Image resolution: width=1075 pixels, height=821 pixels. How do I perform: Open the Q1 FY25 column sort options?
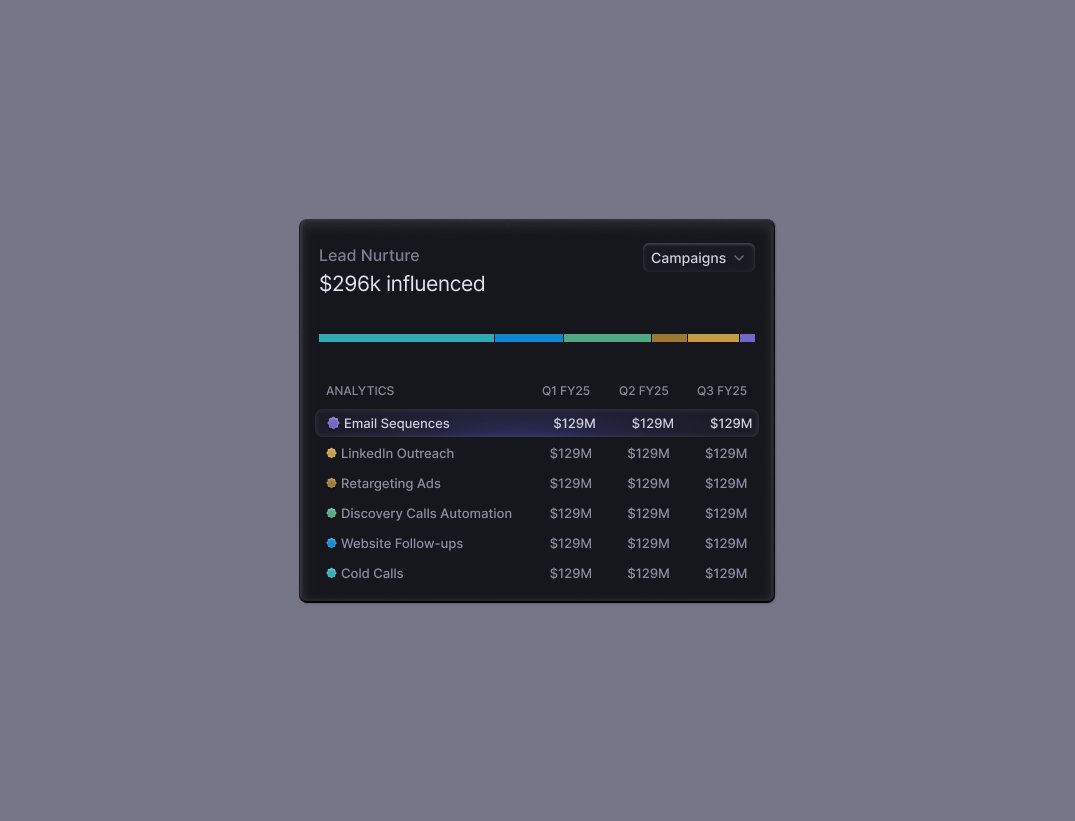point(566,391)
